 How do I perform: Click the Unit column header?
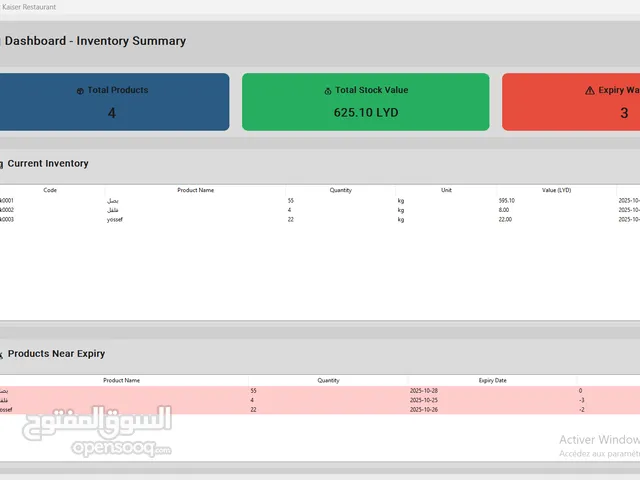coord(446,190)
